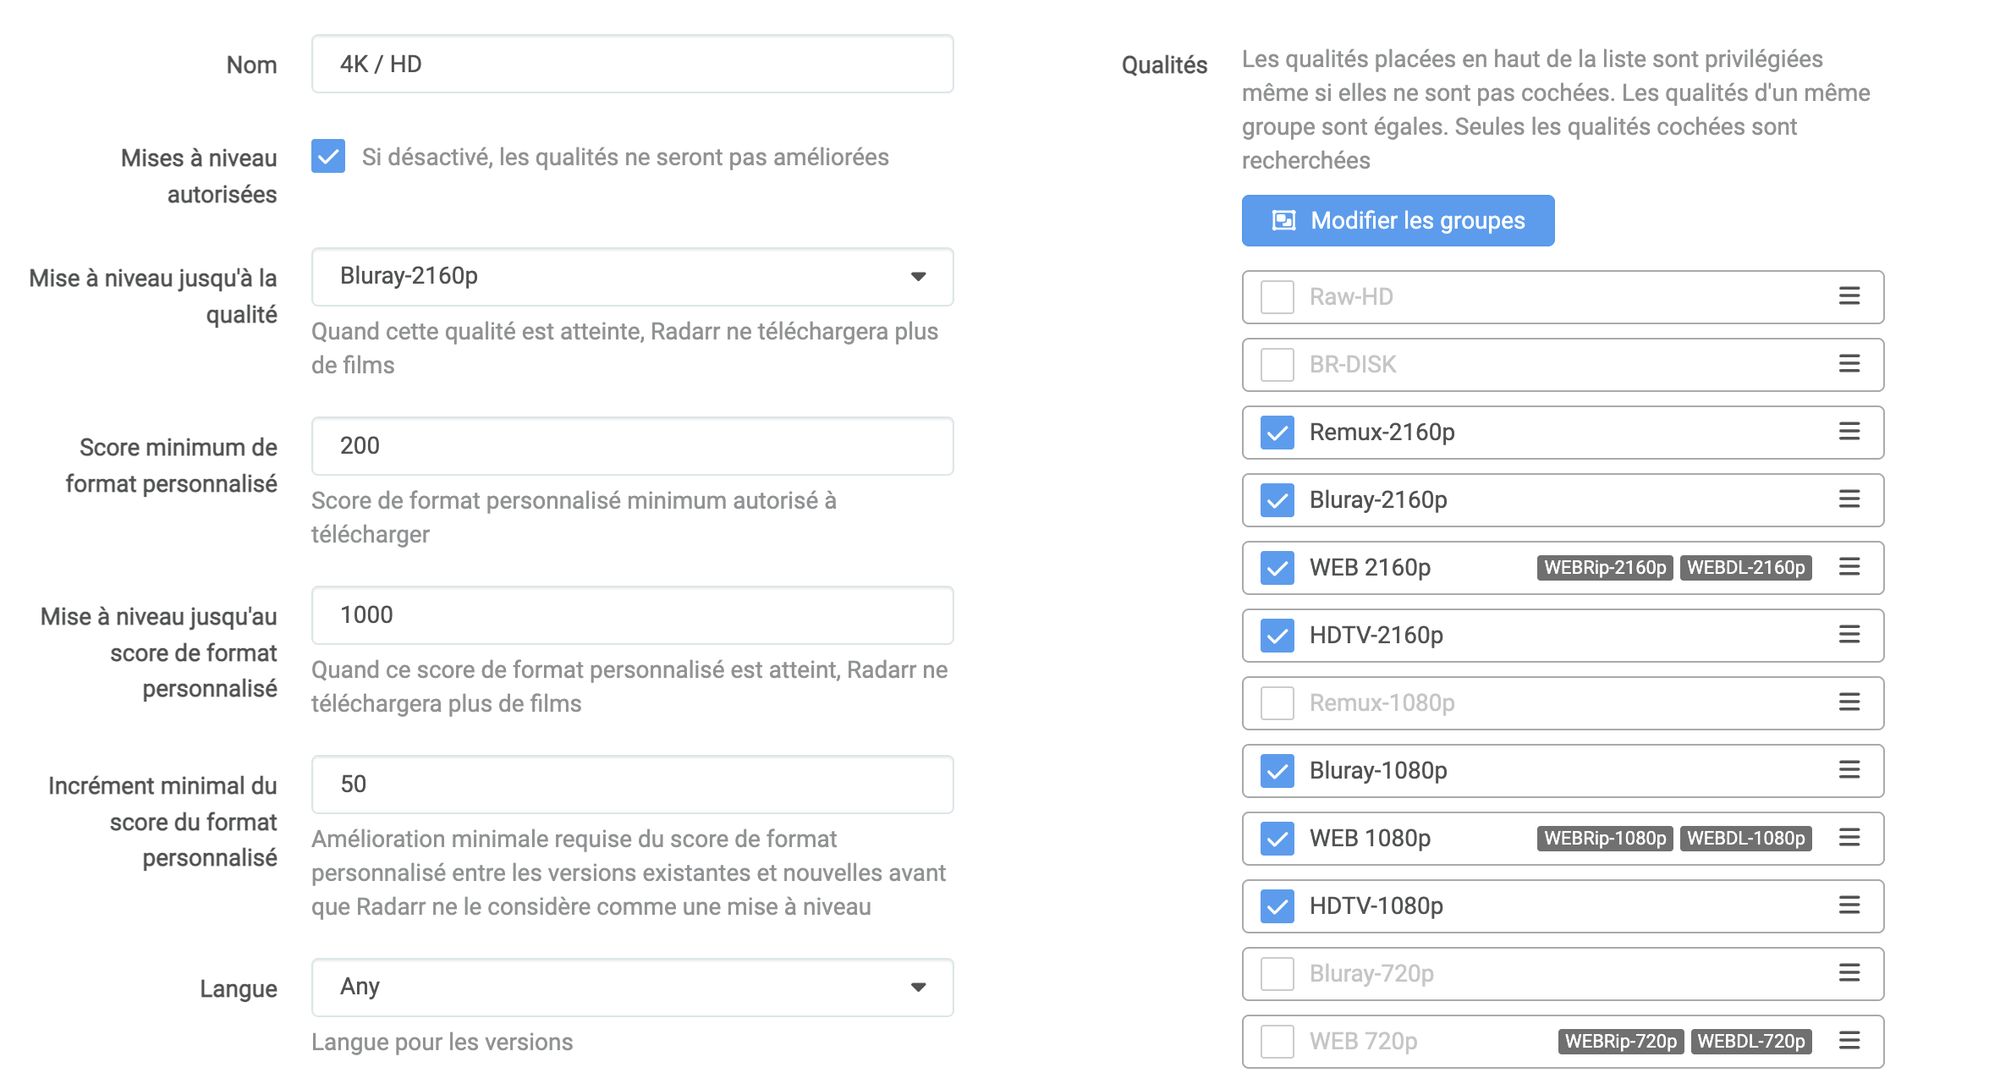2000x1080 pixels.
Task: Click the reorder handle for Bluray-720p
Action: 1849,973
